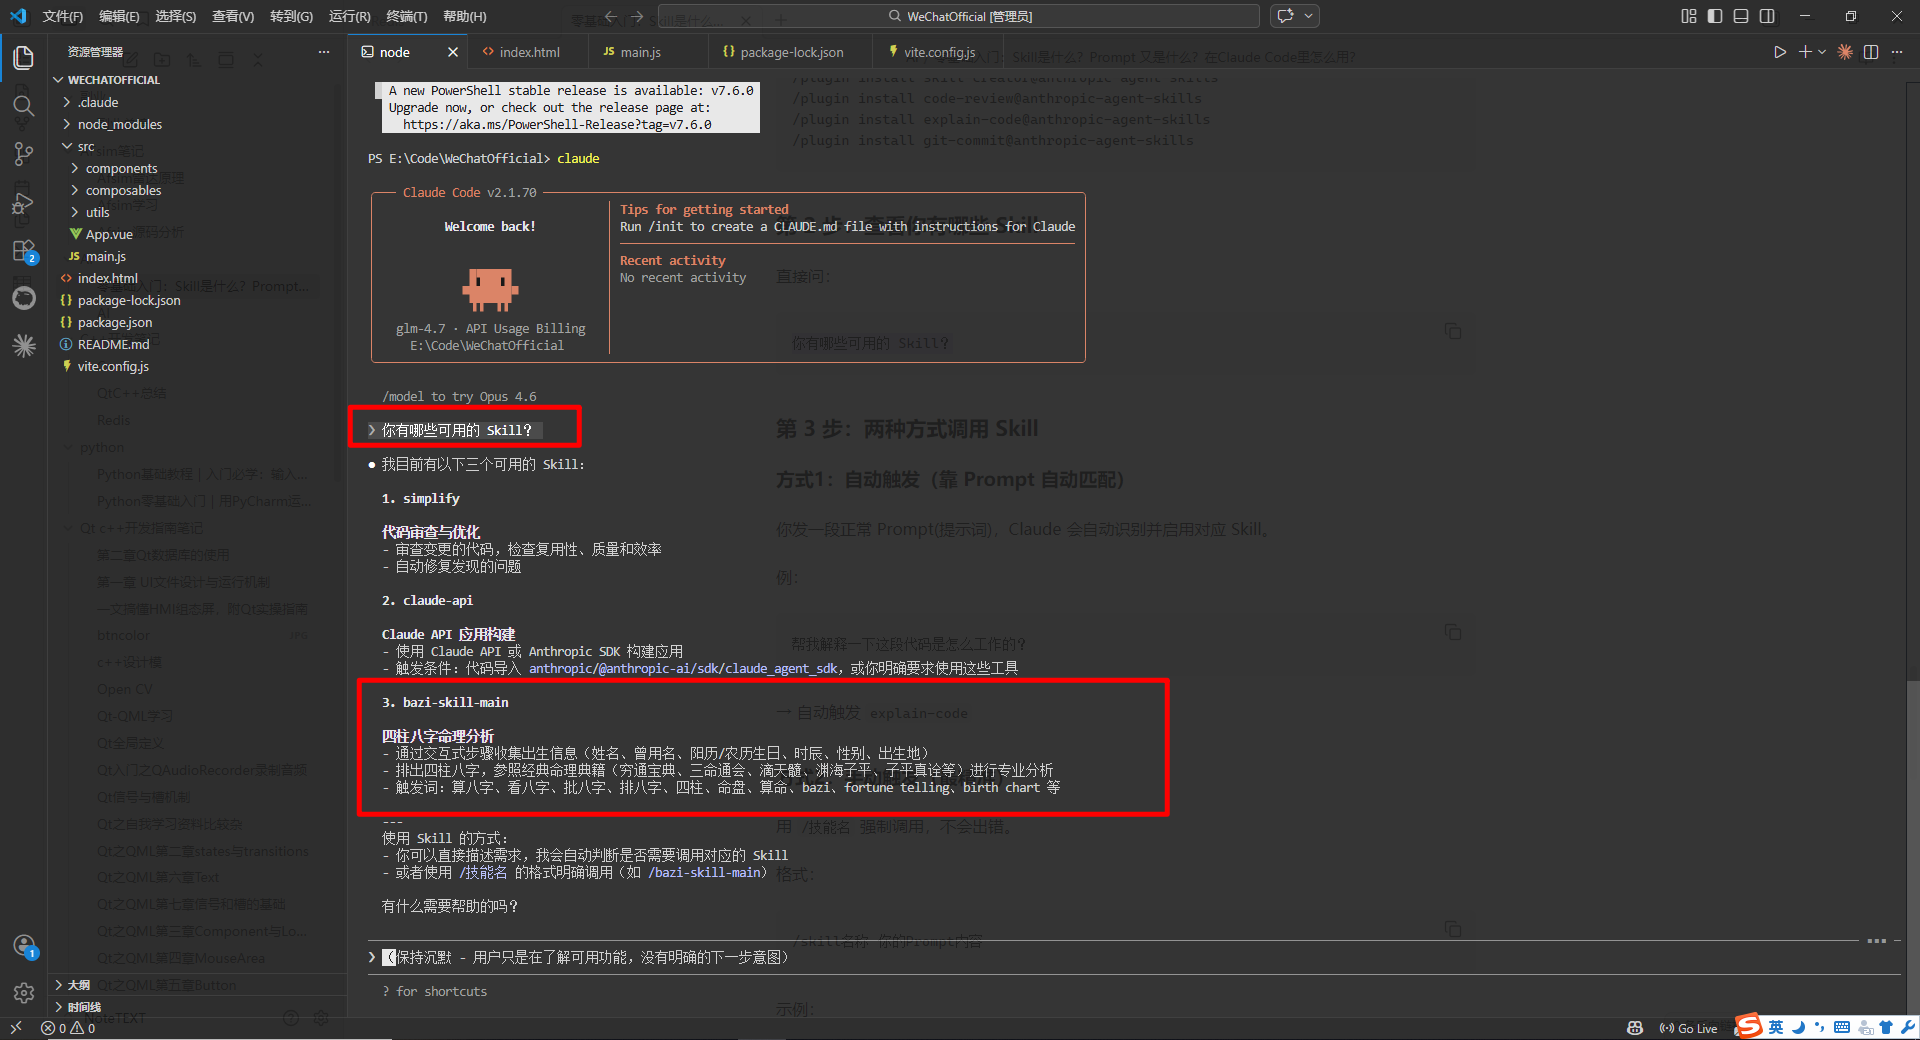Split the editor to the right
The width and height of the screenshot is (1920, 1040).
pos(1871,52)
